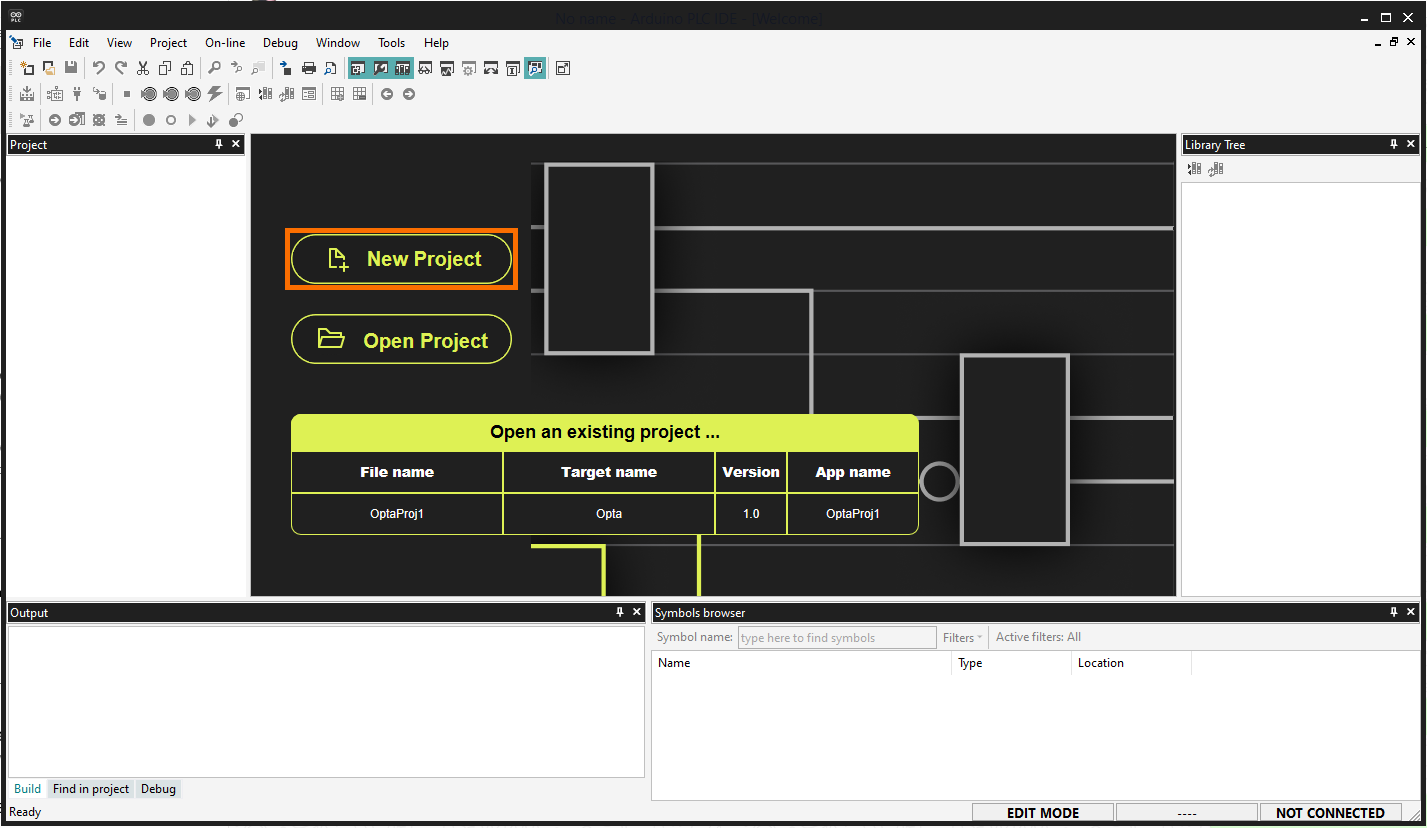Image resolution: width=1427 pixels, height=828 pixels.
Task: Open the View menu
Action: [120, 43]
